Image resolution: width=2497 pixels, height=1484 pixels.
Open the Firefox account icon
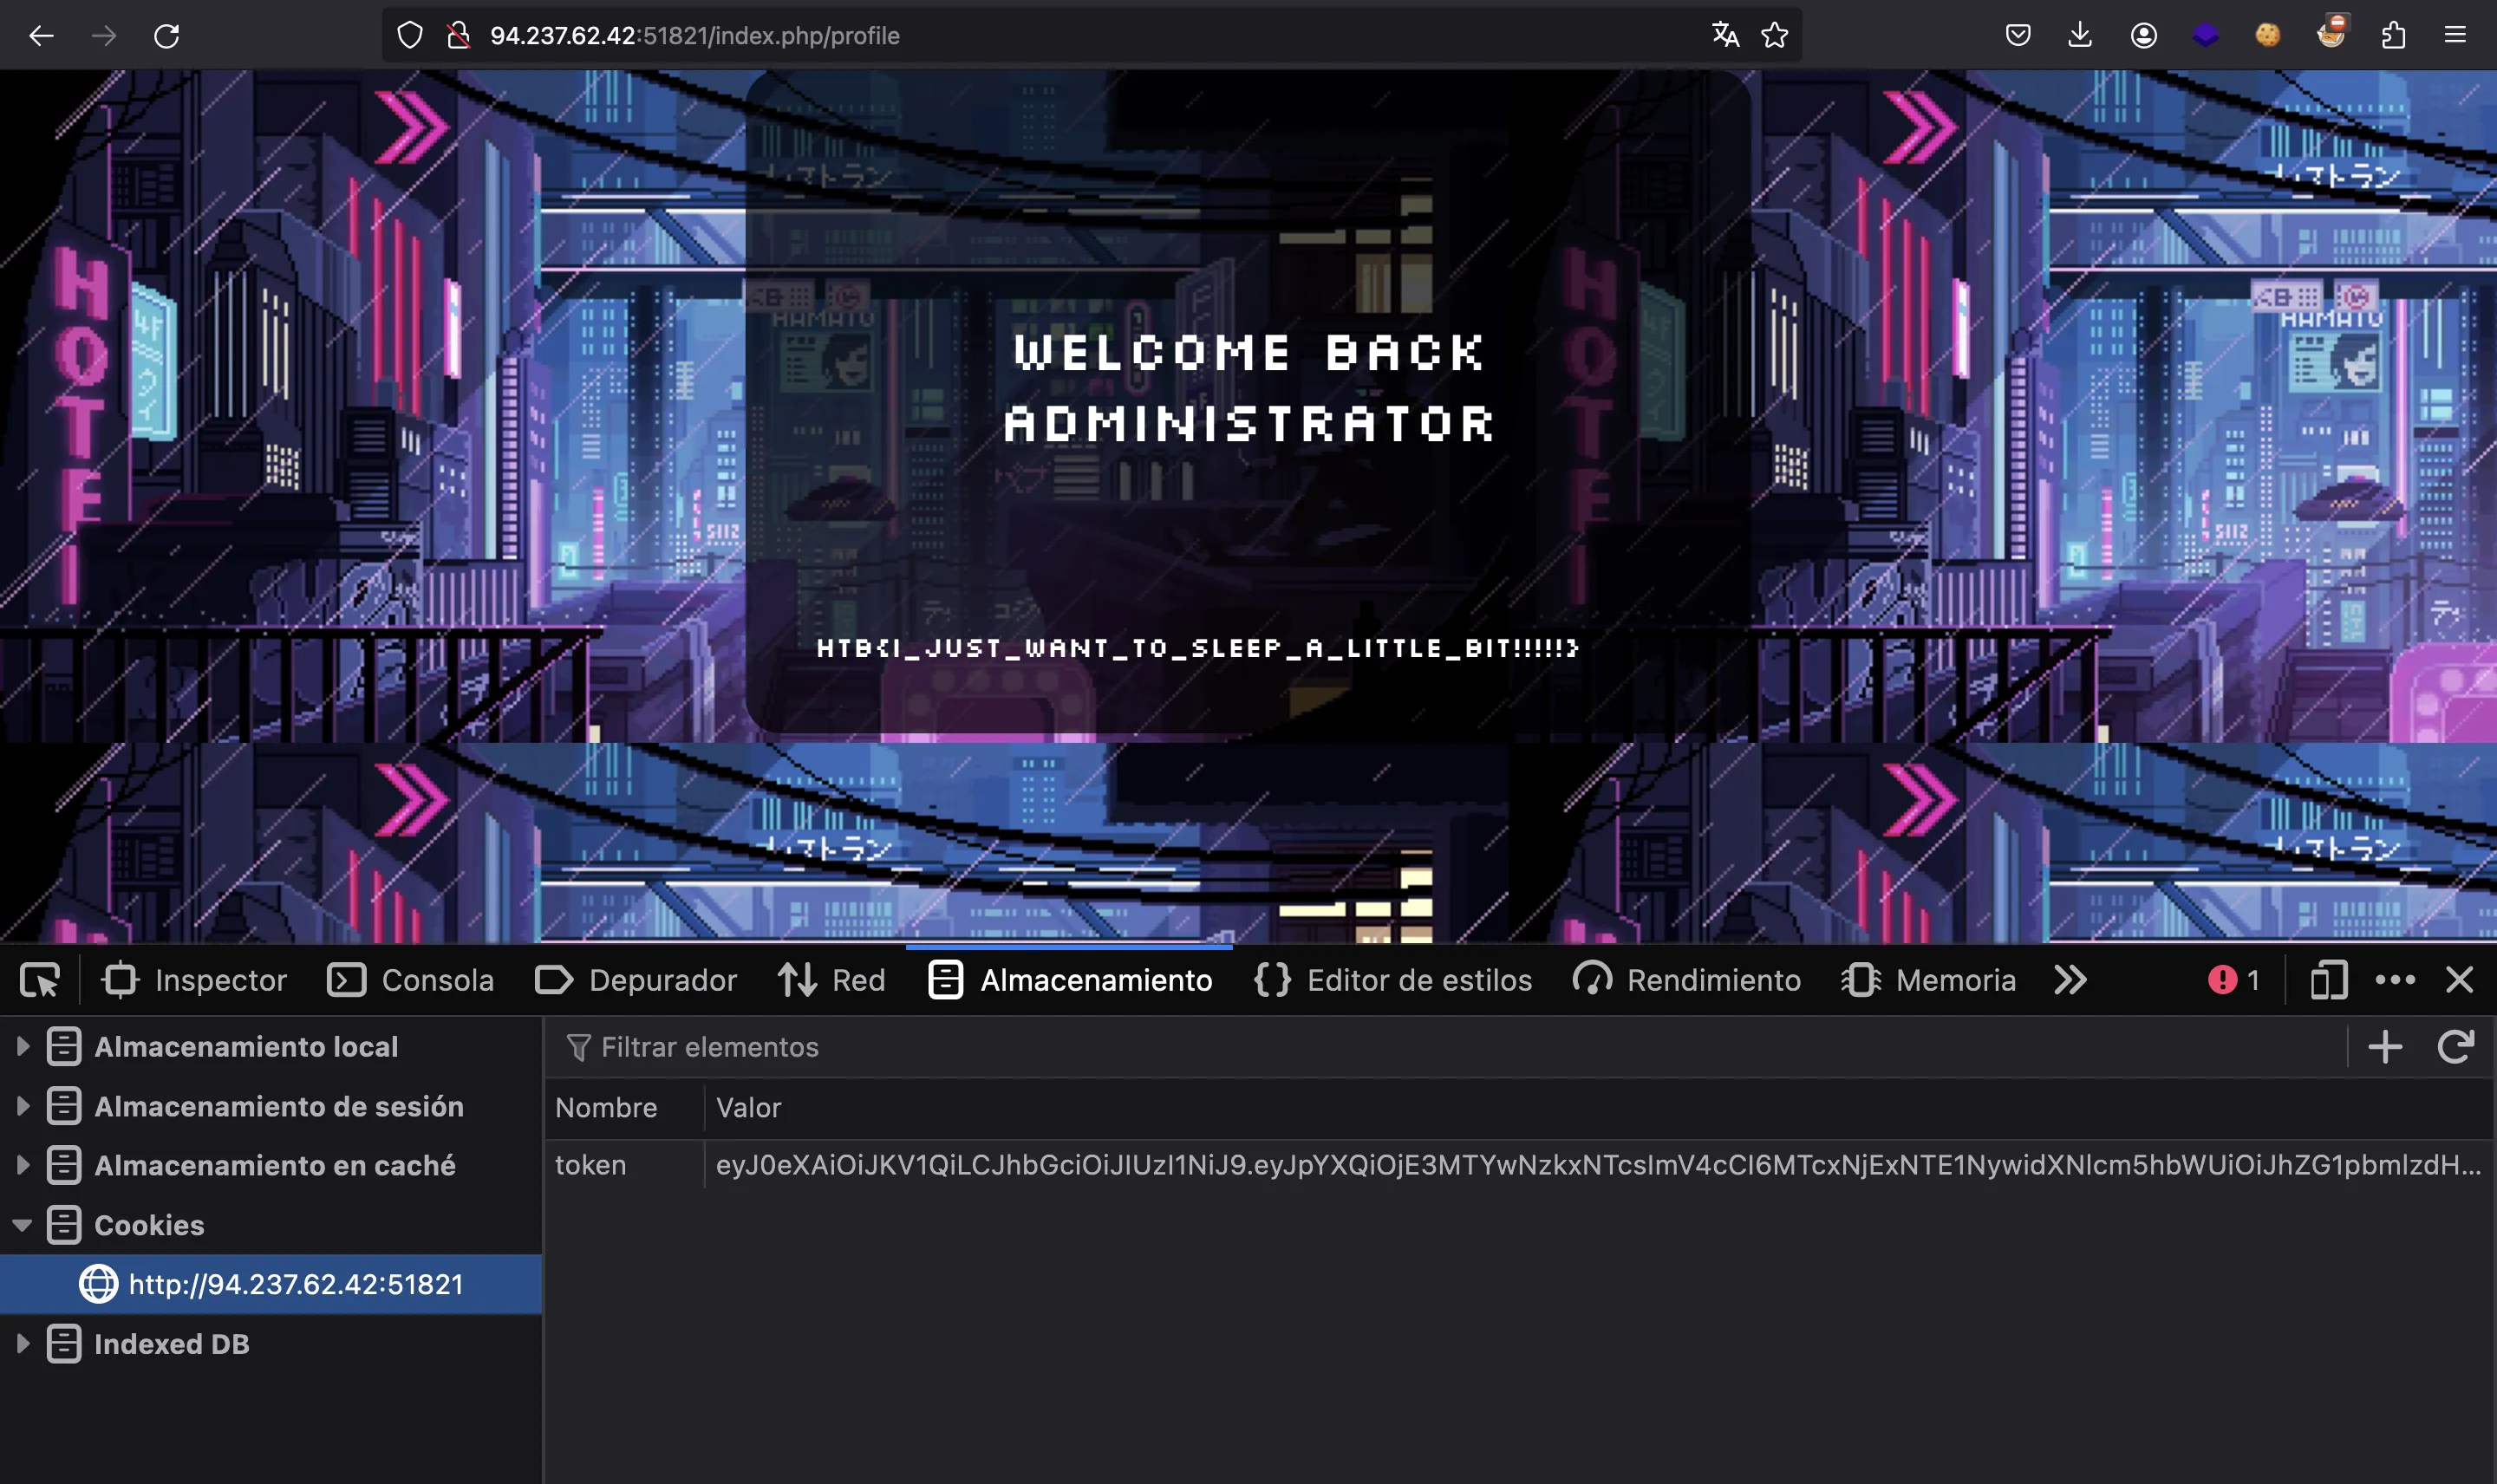[2143, 36]
